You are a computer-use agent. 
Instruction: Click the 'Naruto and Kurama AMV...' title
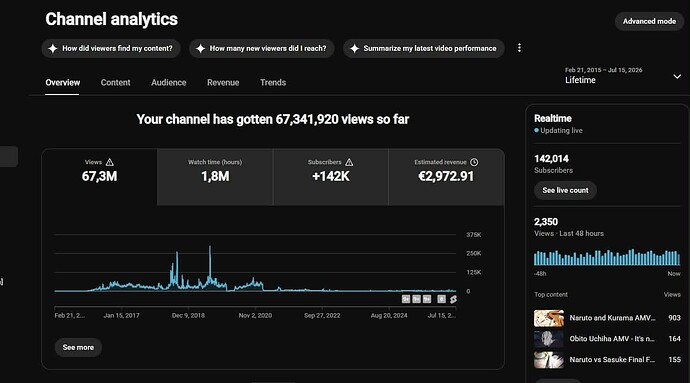click(x=612, y=318)
